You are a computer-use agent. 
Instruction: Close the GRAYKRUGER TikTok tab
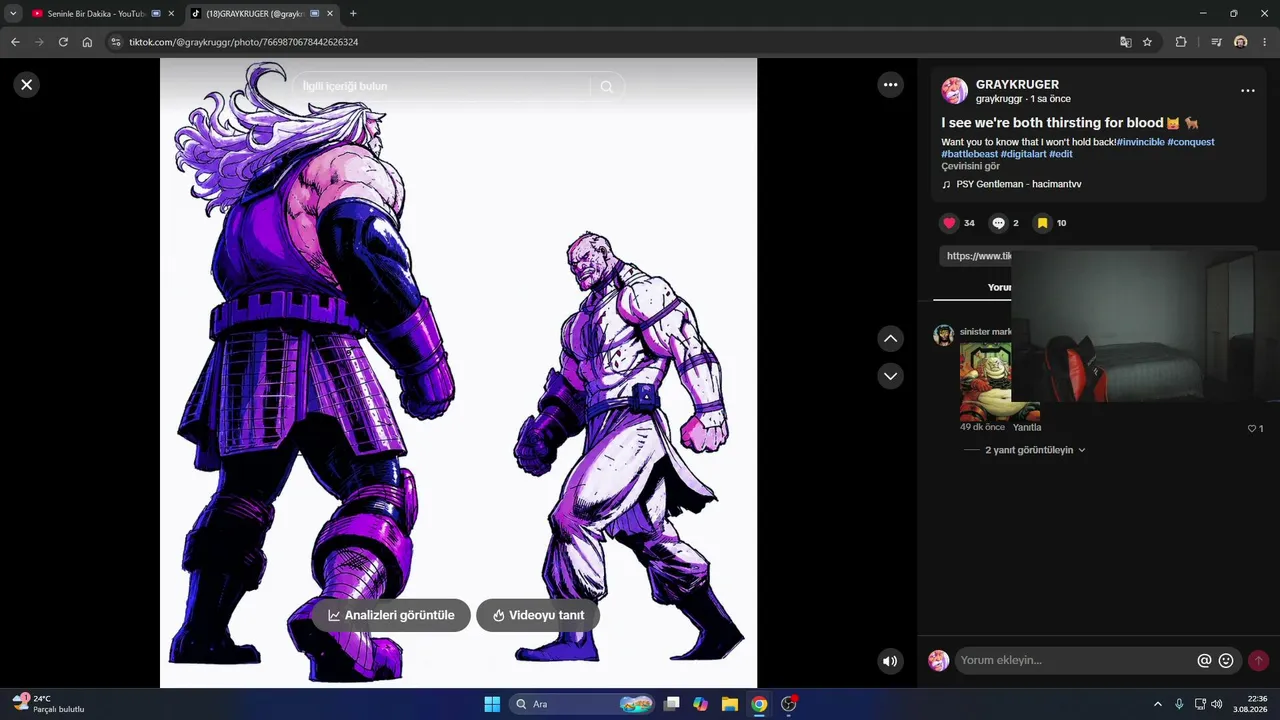point(331,14)
